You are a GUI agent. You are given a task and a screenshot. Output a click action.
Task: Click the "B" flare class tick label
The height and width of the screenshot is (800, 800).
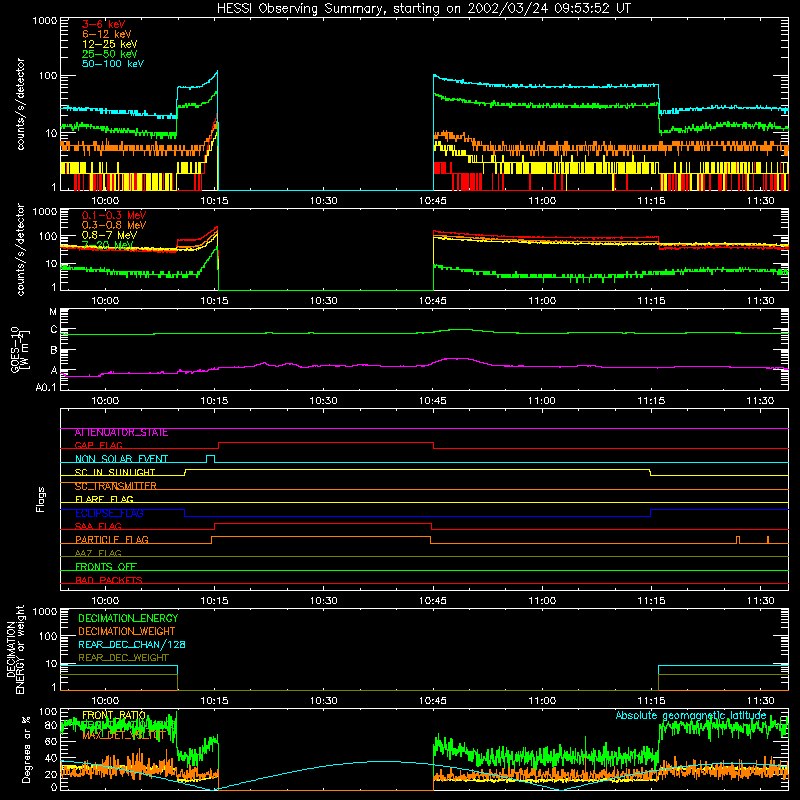tap(54, 351)
